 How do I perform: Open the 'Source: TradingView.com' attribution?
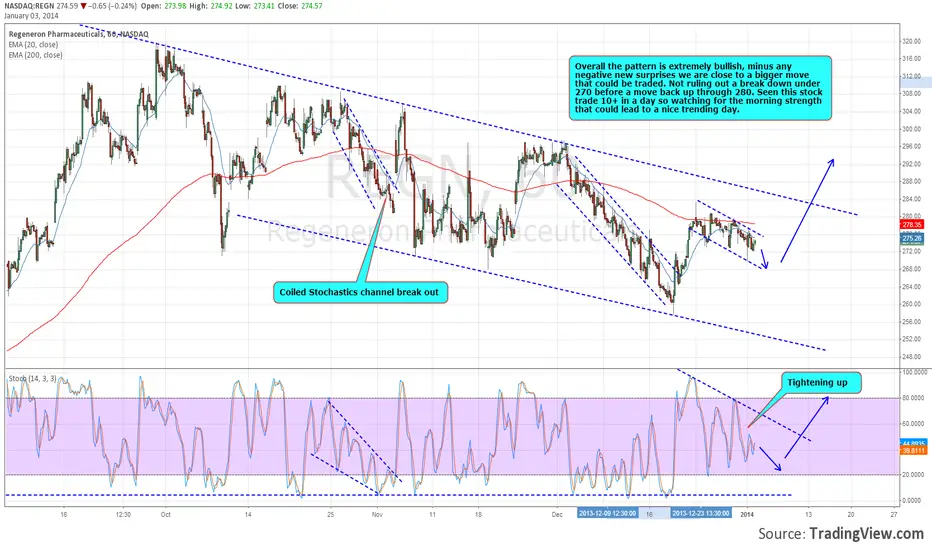pyautogui.click(x=840, y=533)
